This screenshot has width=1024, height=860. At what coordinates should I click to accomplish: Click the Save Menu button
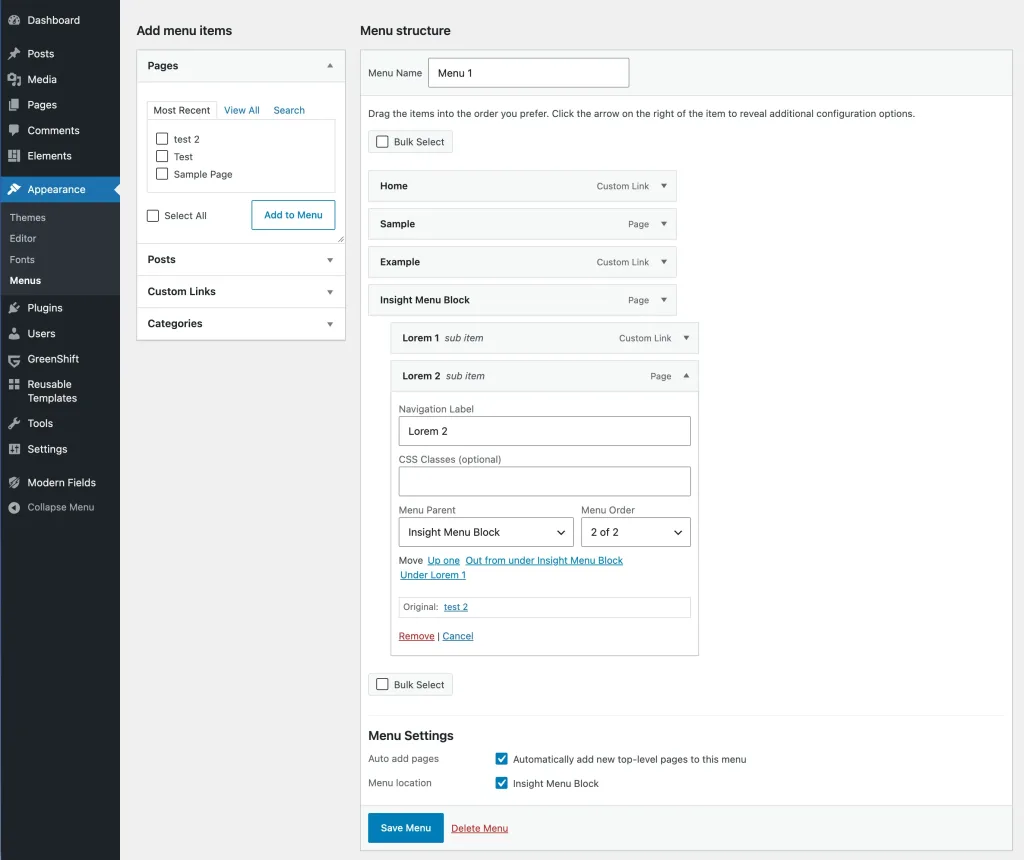point(406,828)
